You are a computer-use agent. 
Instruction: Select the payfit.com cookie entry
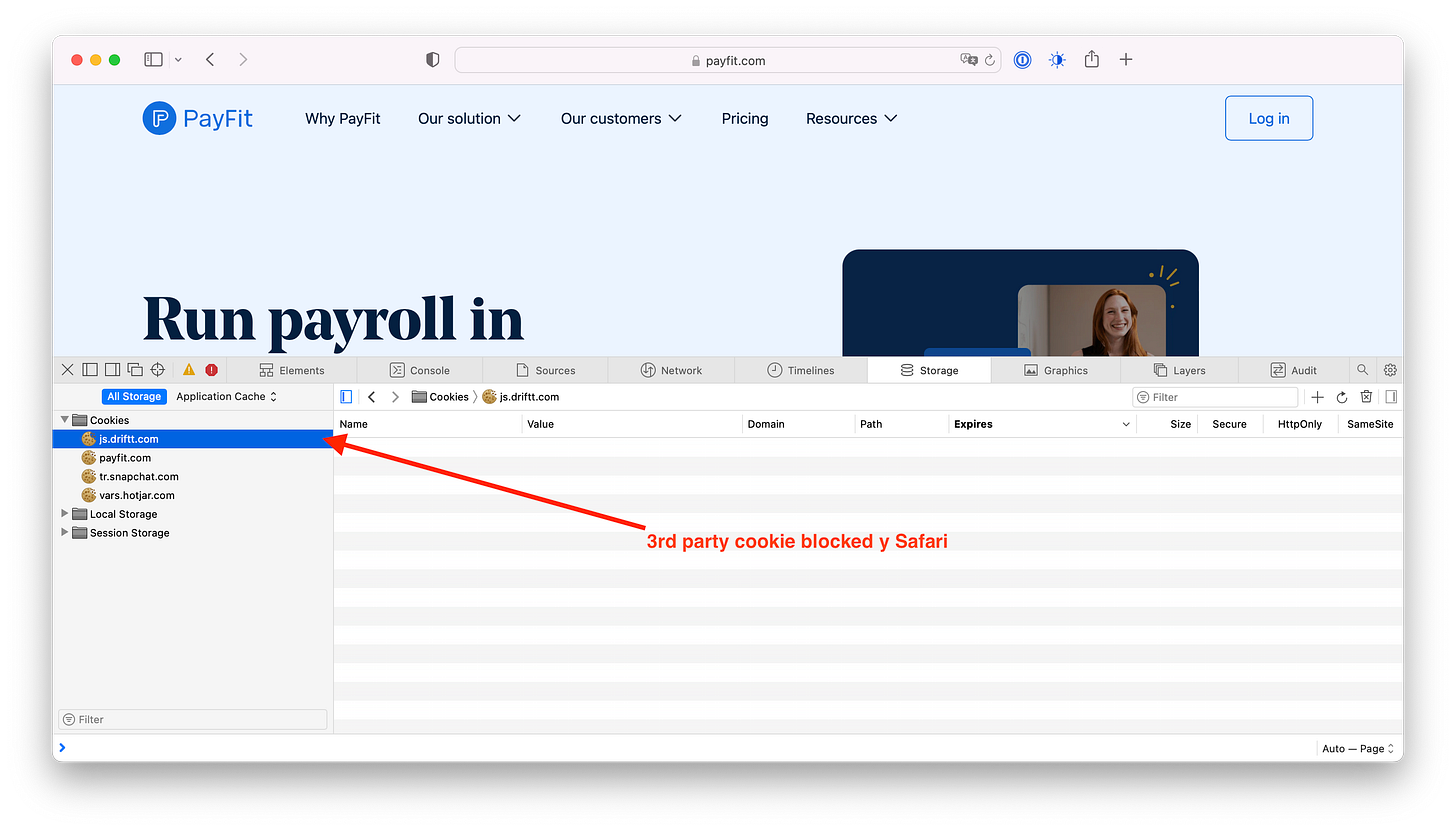coord(193,458)
